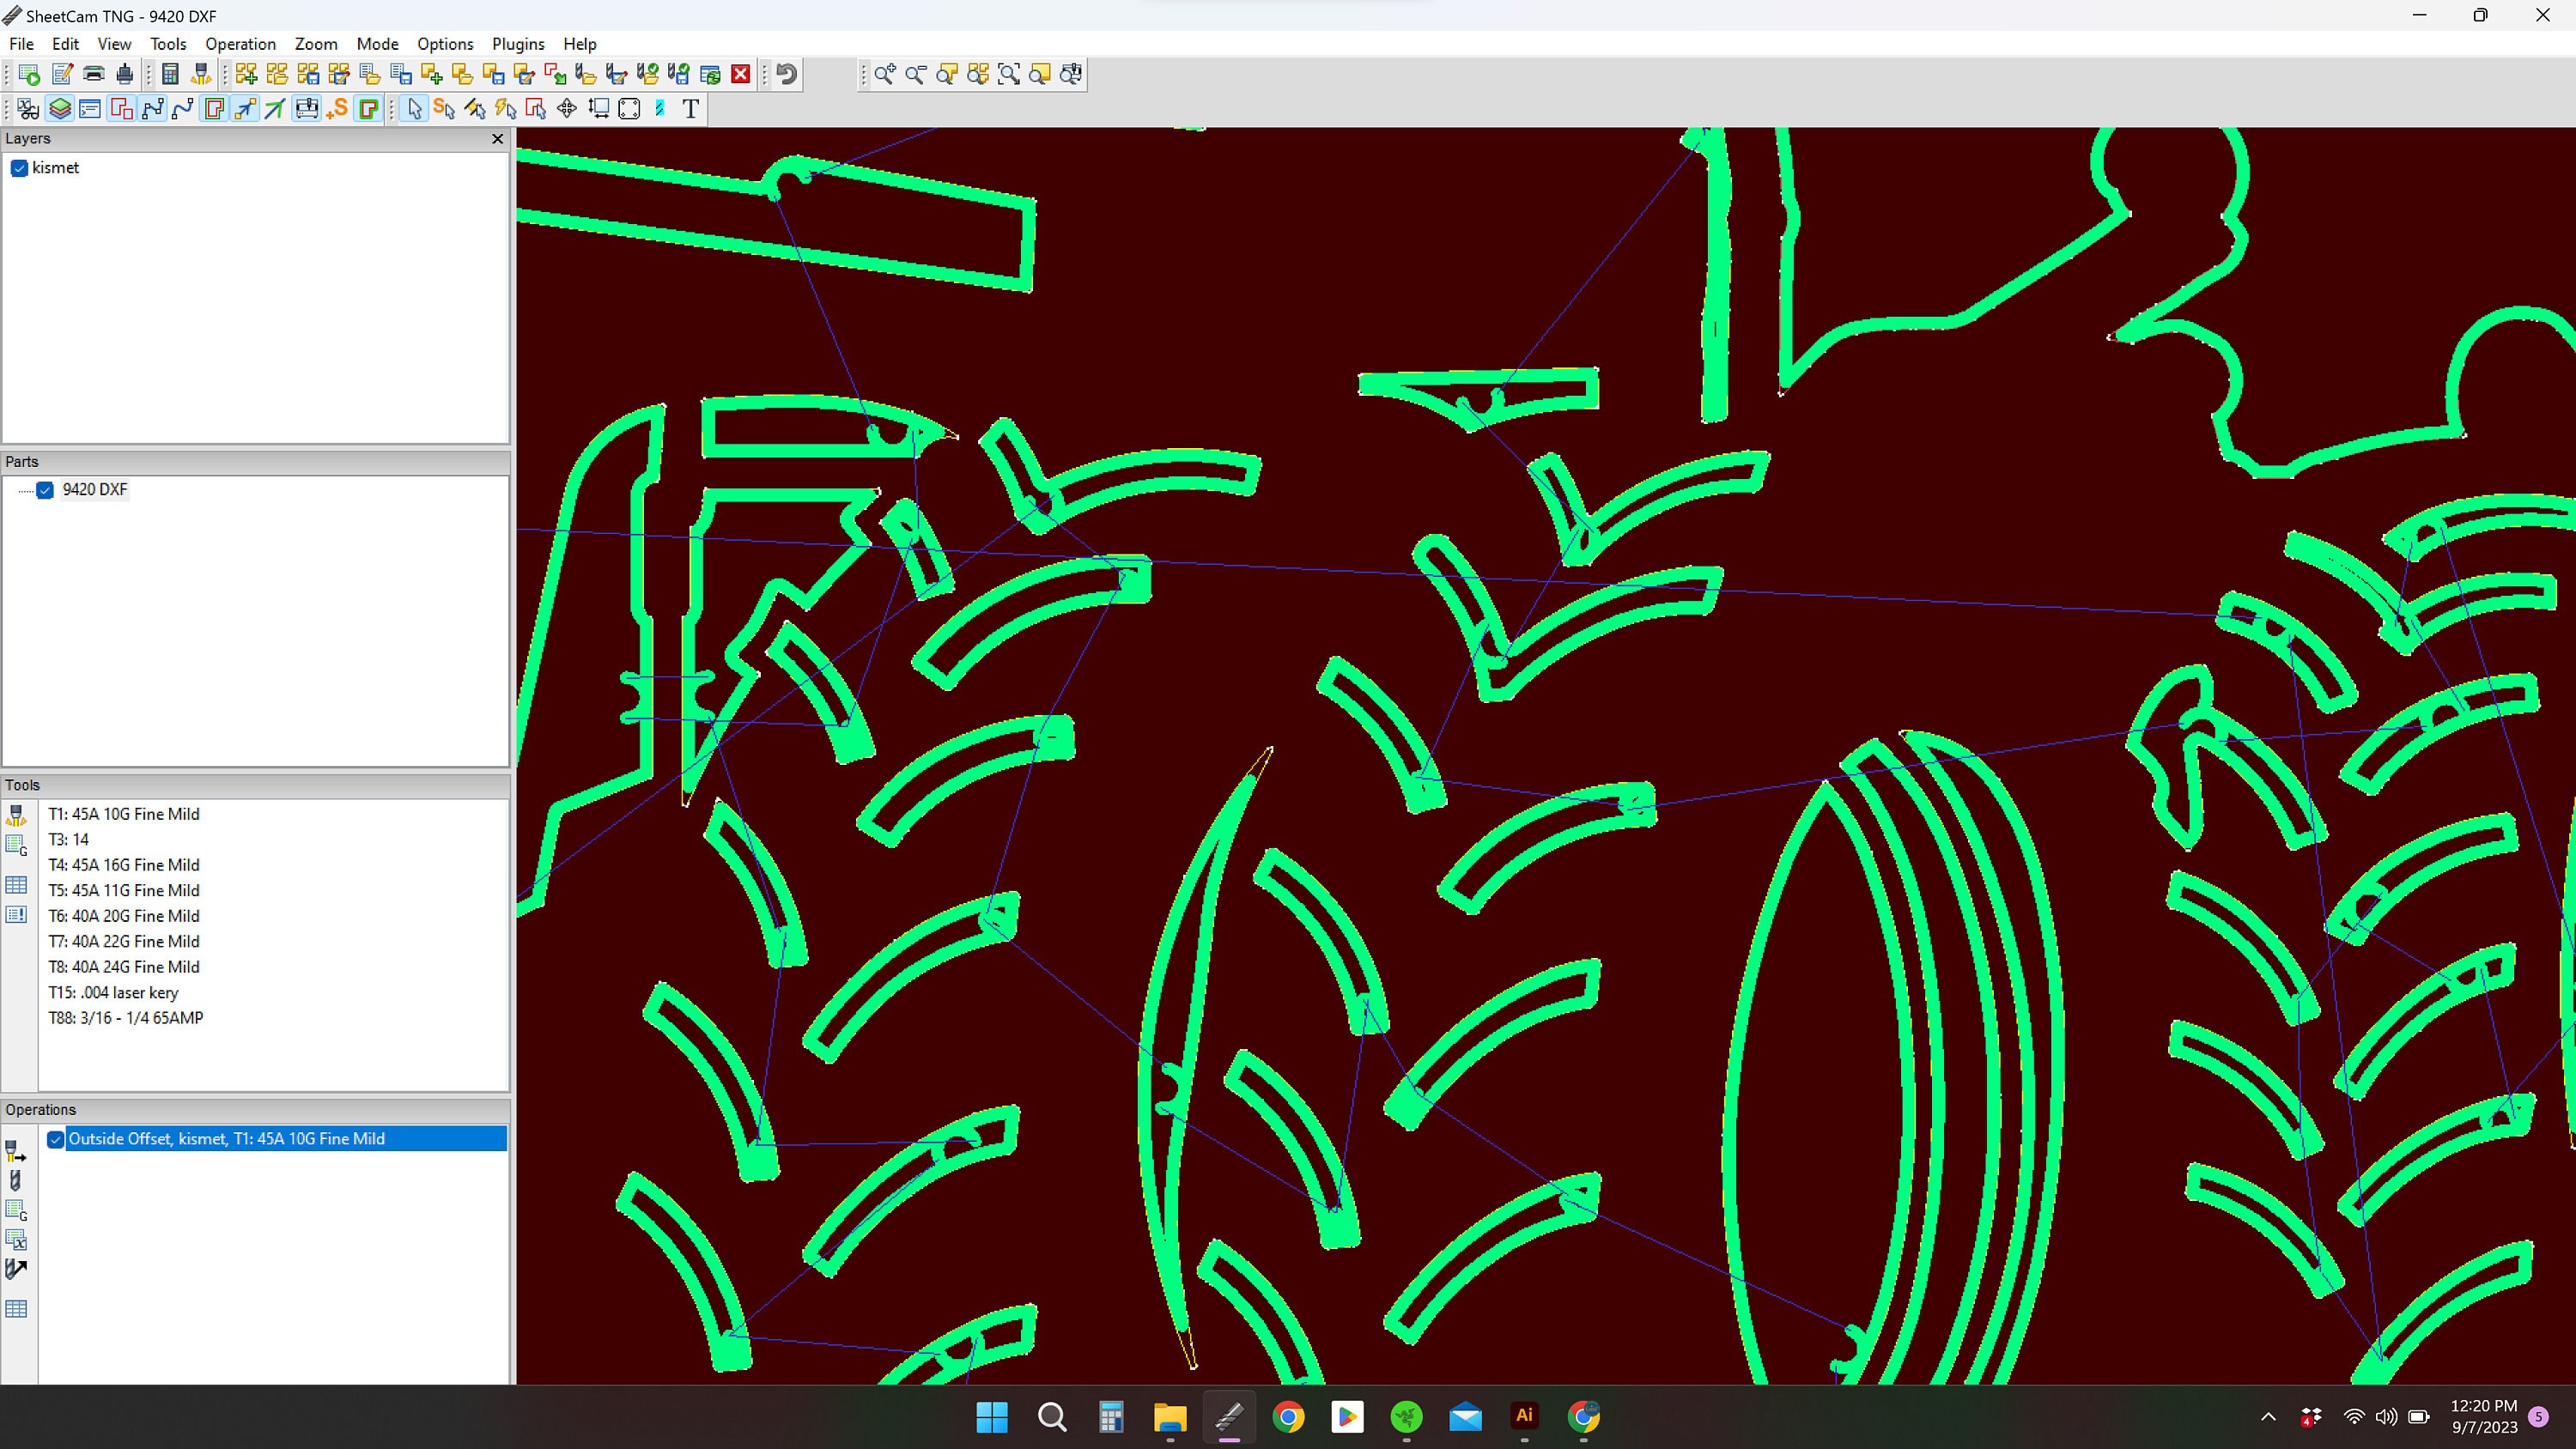This screenshot has height=1449, width=2576.
Task: Click the Undo icon on the toolbar
Action: [x=786, y=74]
